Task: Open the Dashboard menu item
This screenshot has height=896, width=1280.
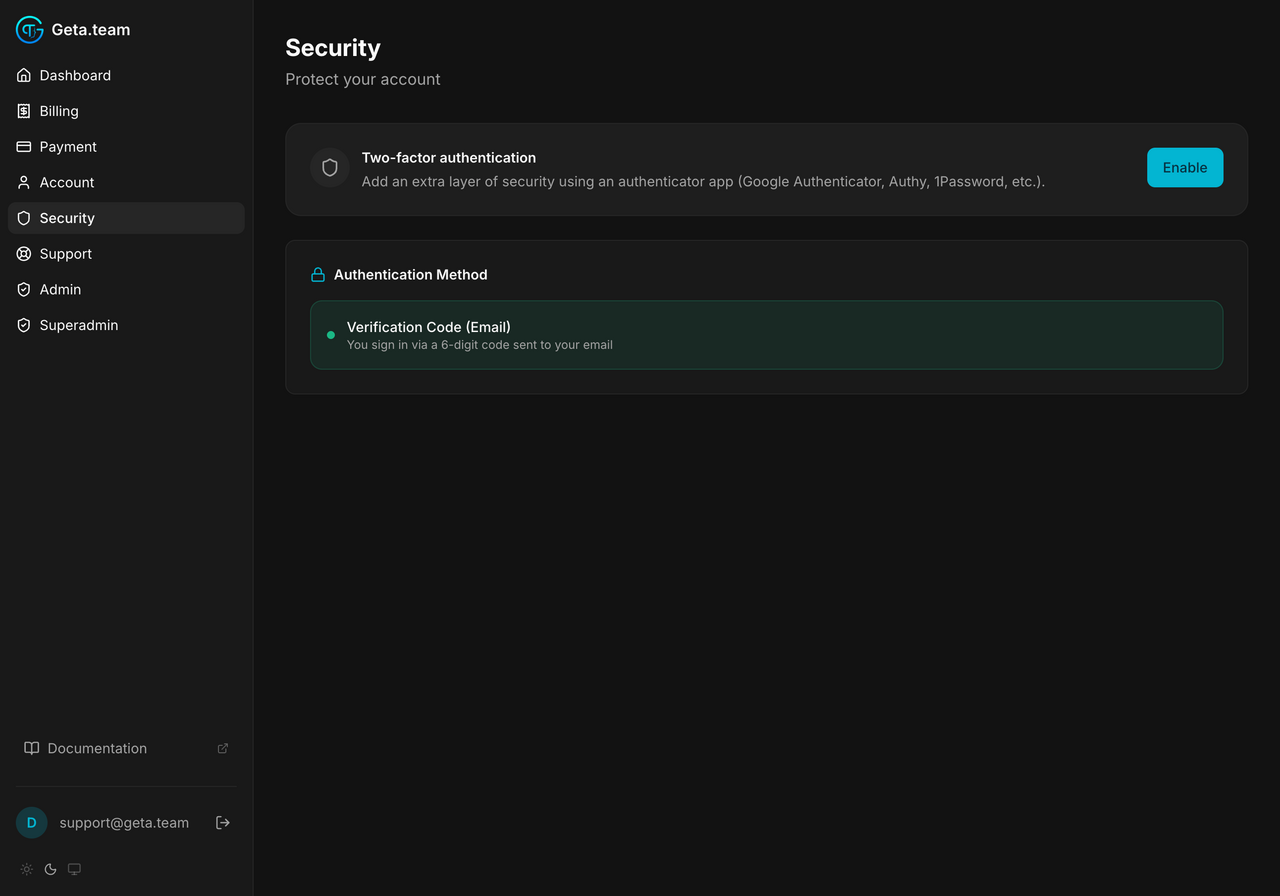Action: point(126,75)
